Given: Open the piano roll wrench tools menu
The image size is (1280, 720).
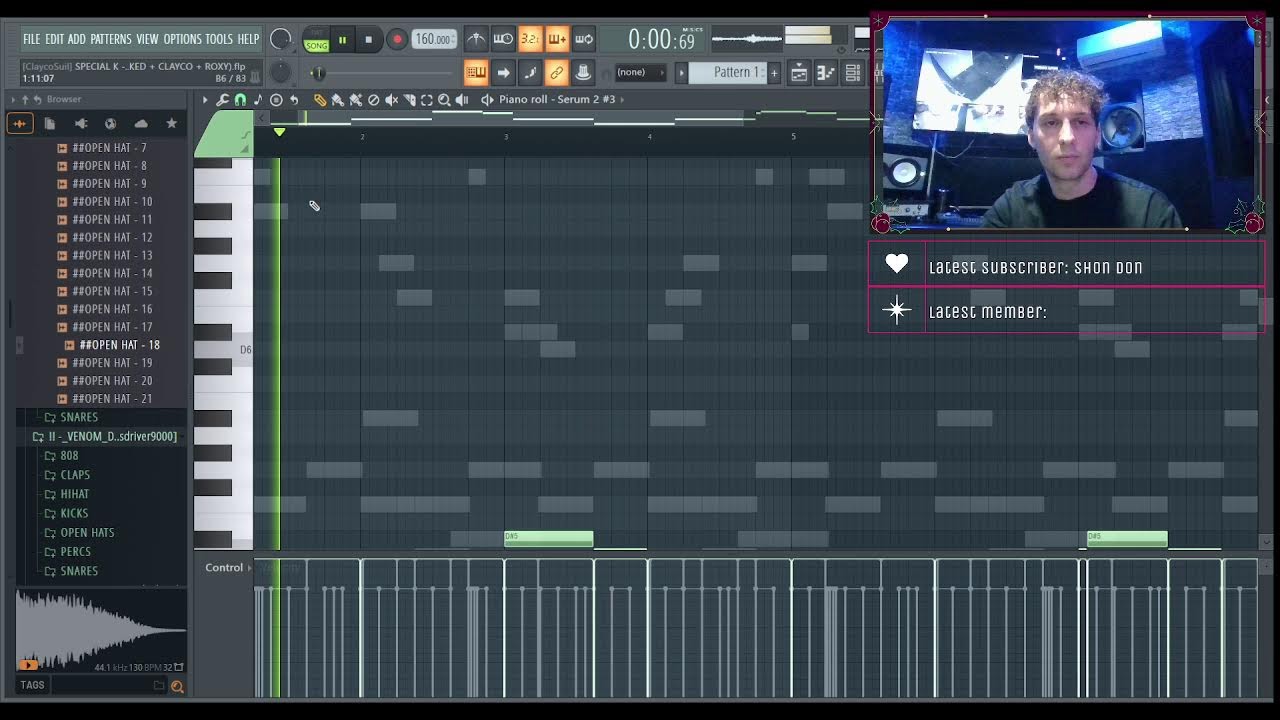Looking at the screenshot, I should pos(222,99).
